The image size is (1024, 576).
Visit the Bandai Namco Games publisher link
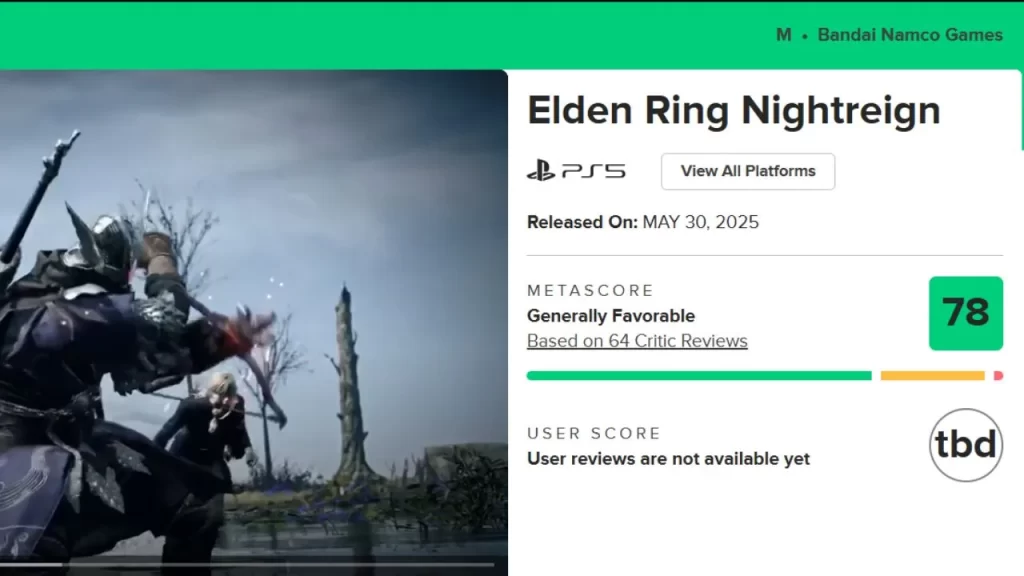[911, 34]
